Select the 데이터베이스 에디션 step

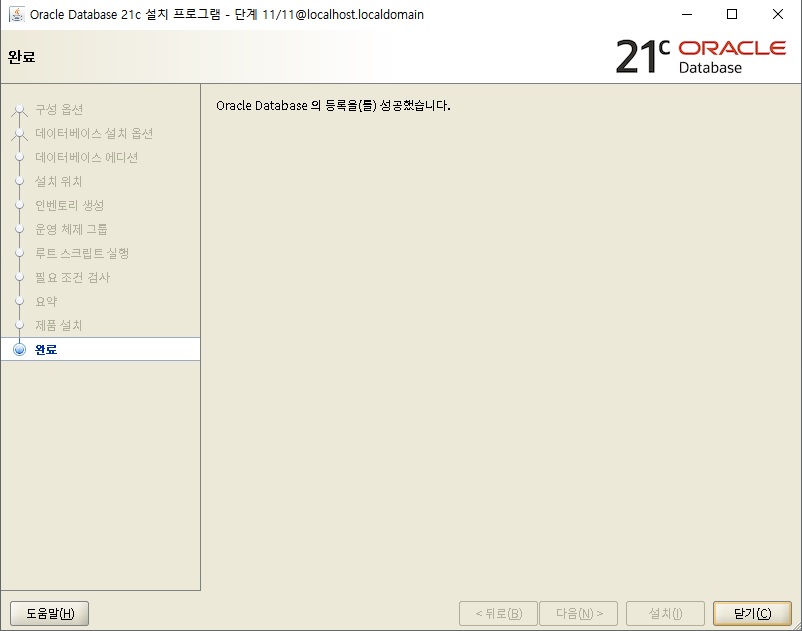[86, 157]
